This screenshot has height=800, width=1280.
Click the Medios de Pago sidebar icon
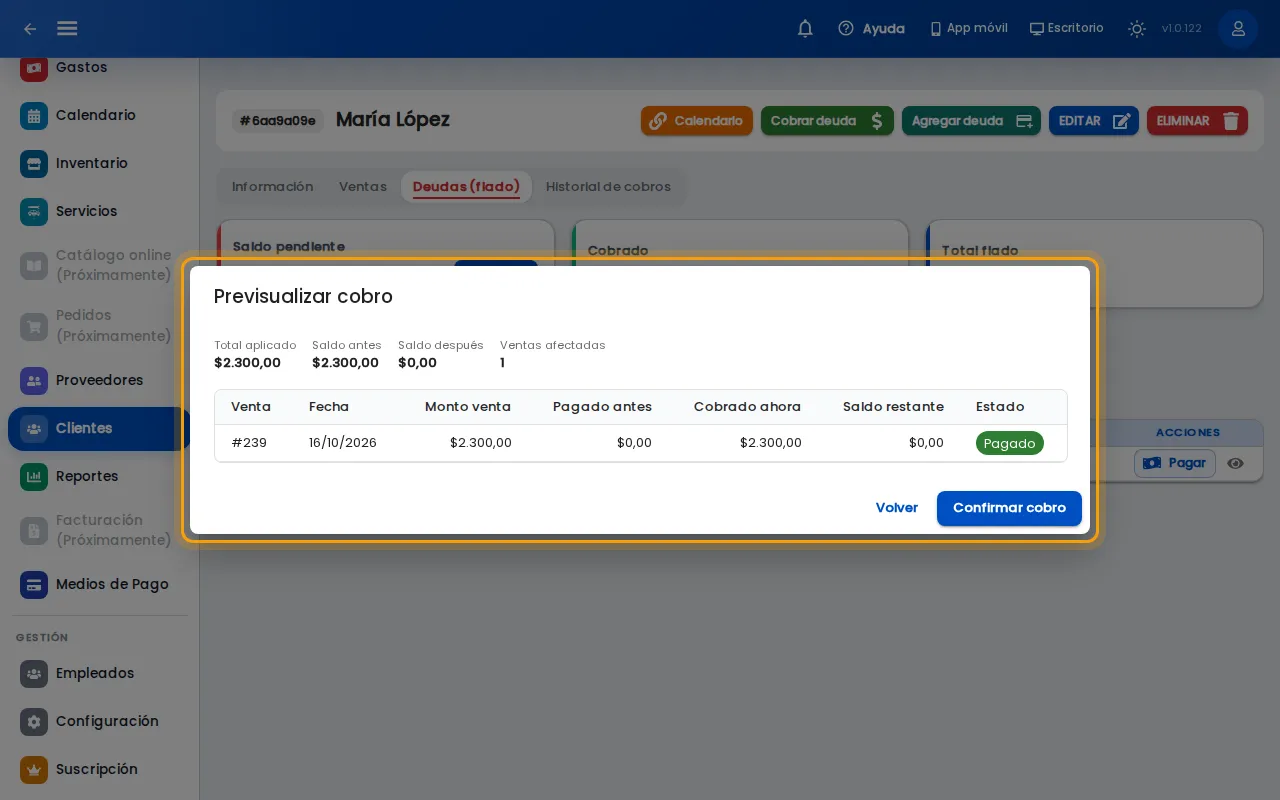point(34,584)
